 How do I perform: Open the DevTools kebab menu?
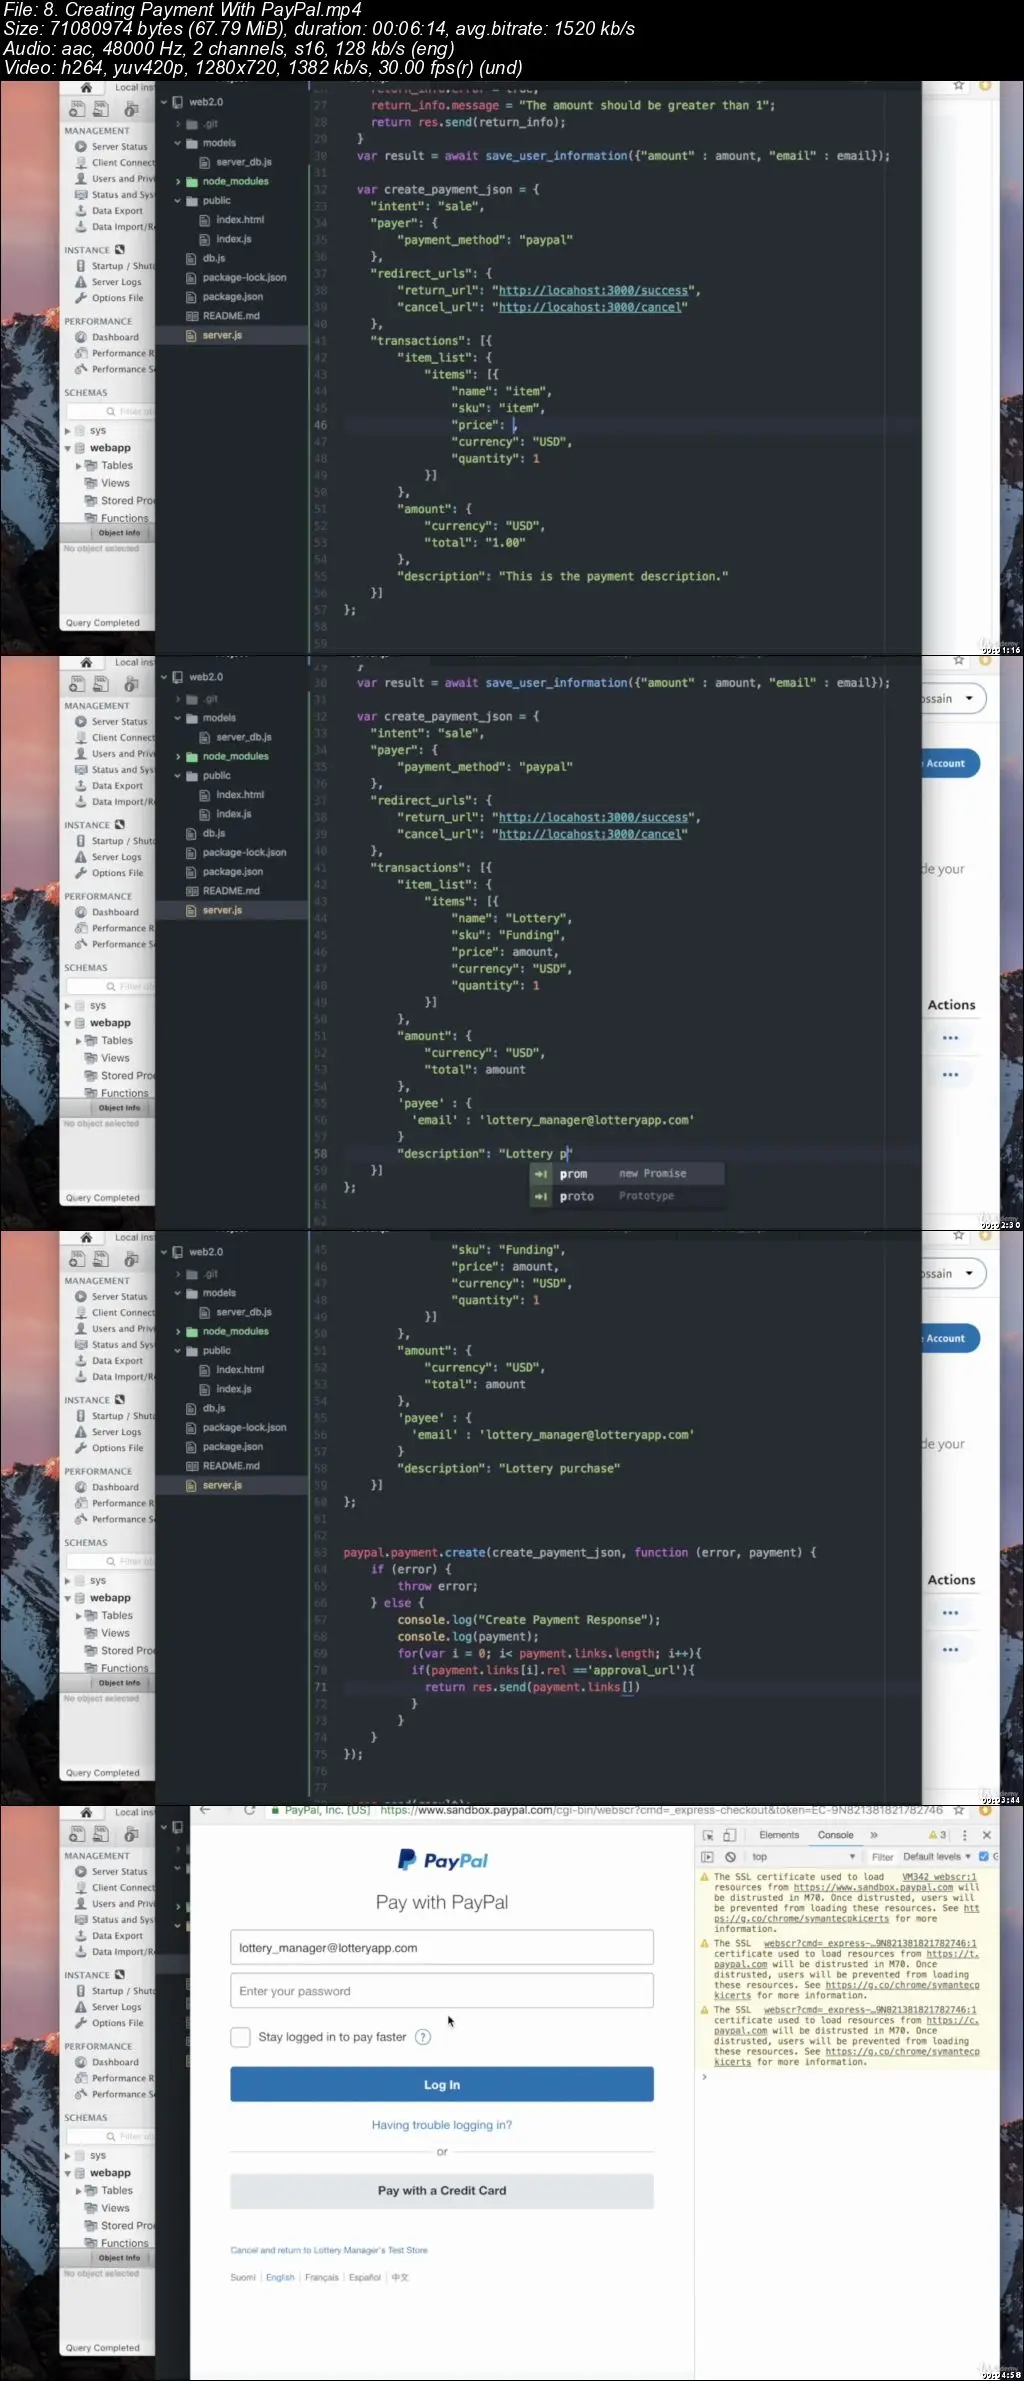[x=965, y=1835]
